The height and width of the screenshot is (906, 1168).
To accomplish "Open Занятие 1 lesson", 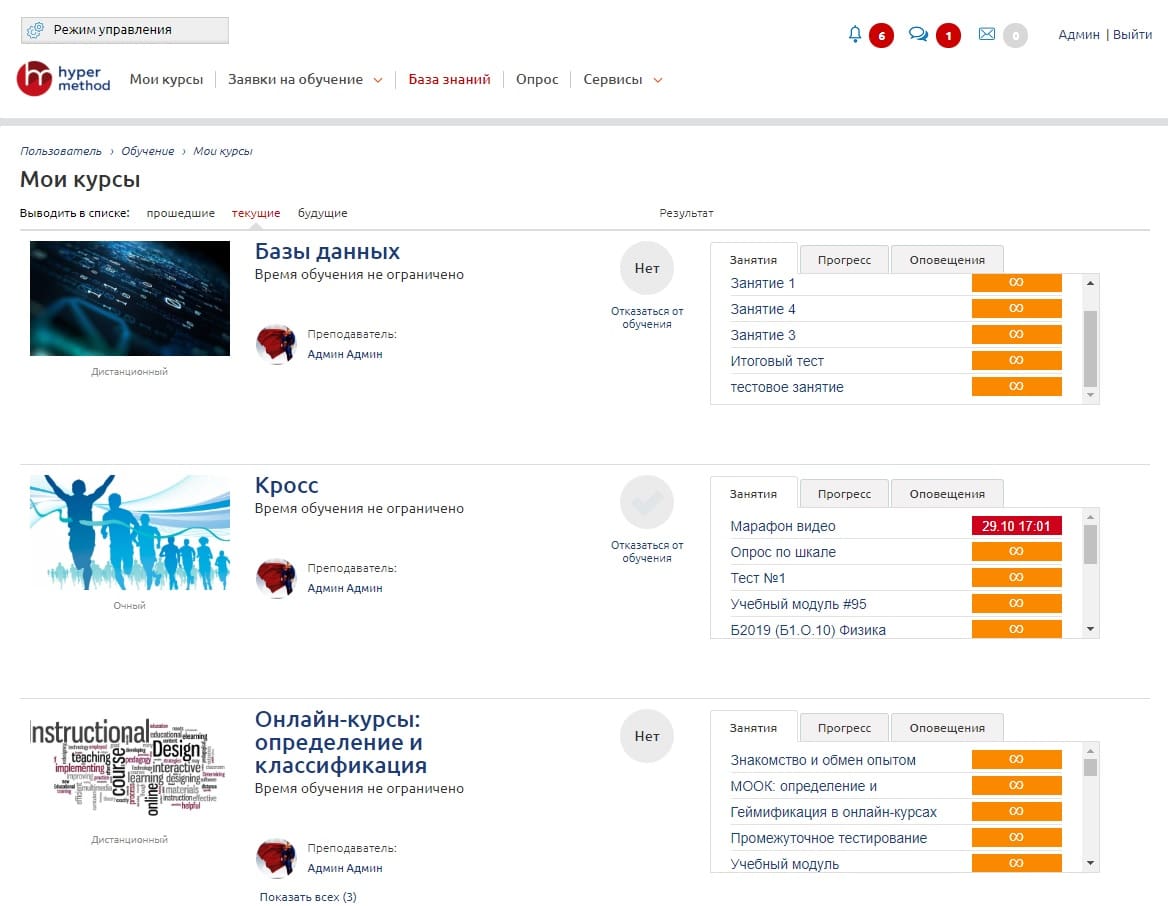I will [763, 283].
